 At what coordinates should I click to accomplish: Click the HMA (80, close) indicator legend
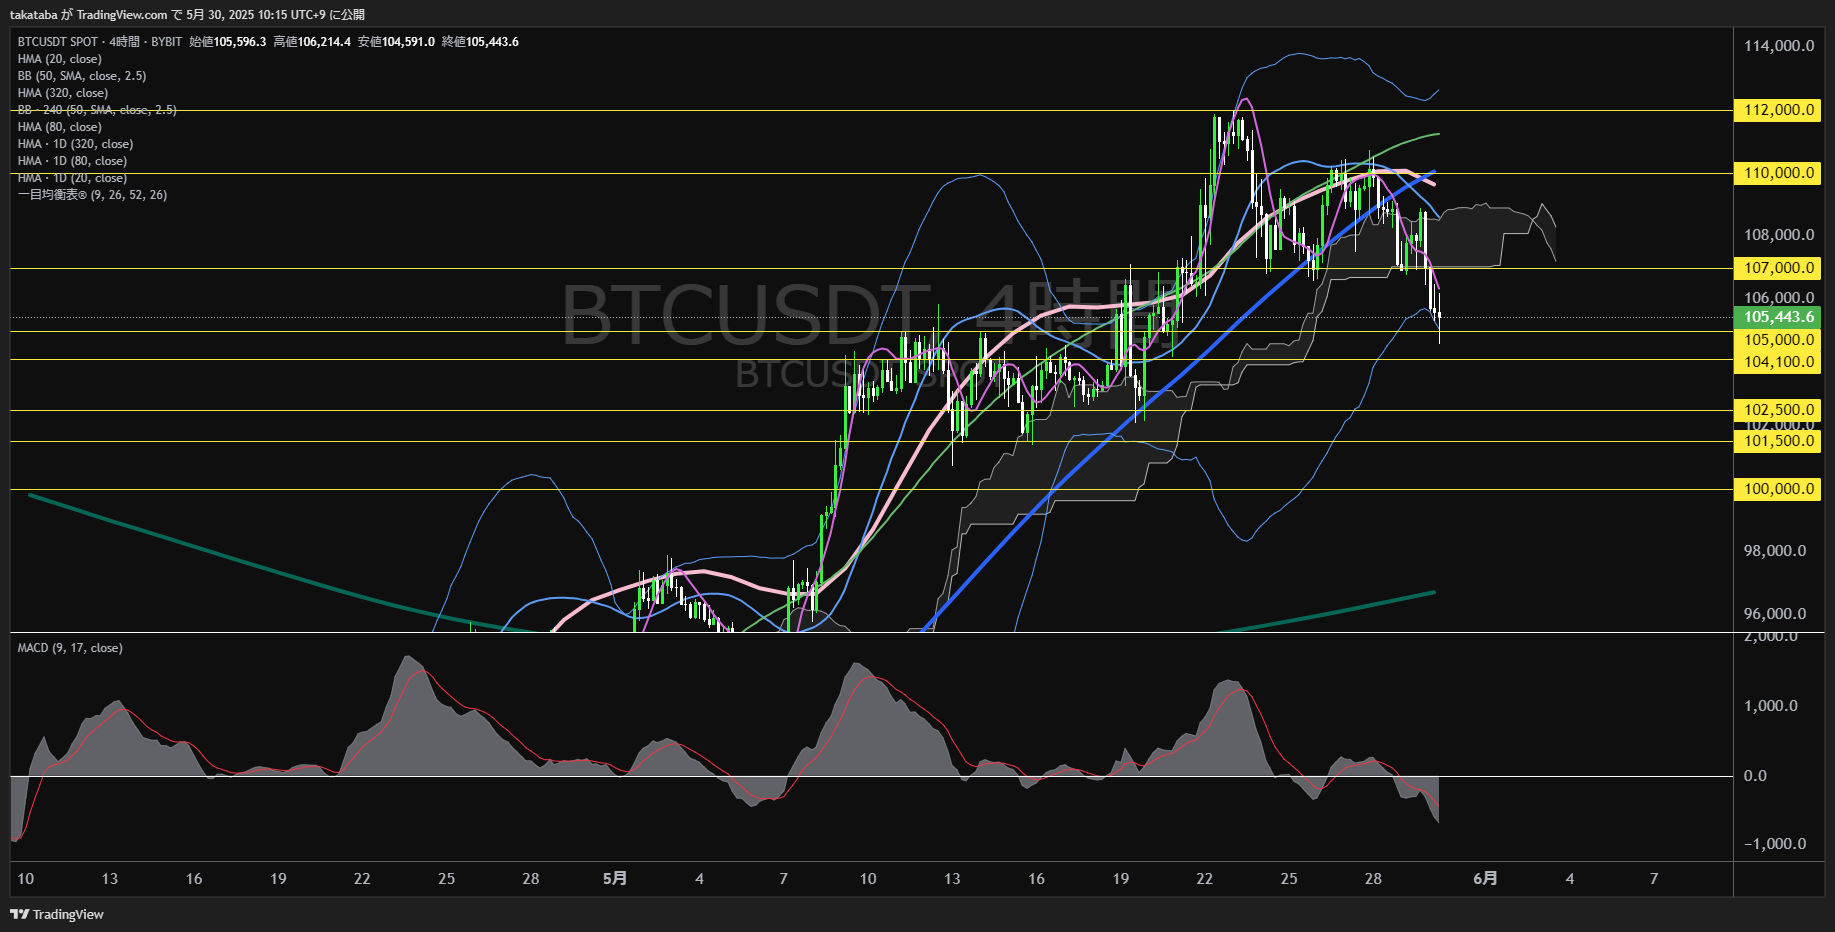coord(60,127)
